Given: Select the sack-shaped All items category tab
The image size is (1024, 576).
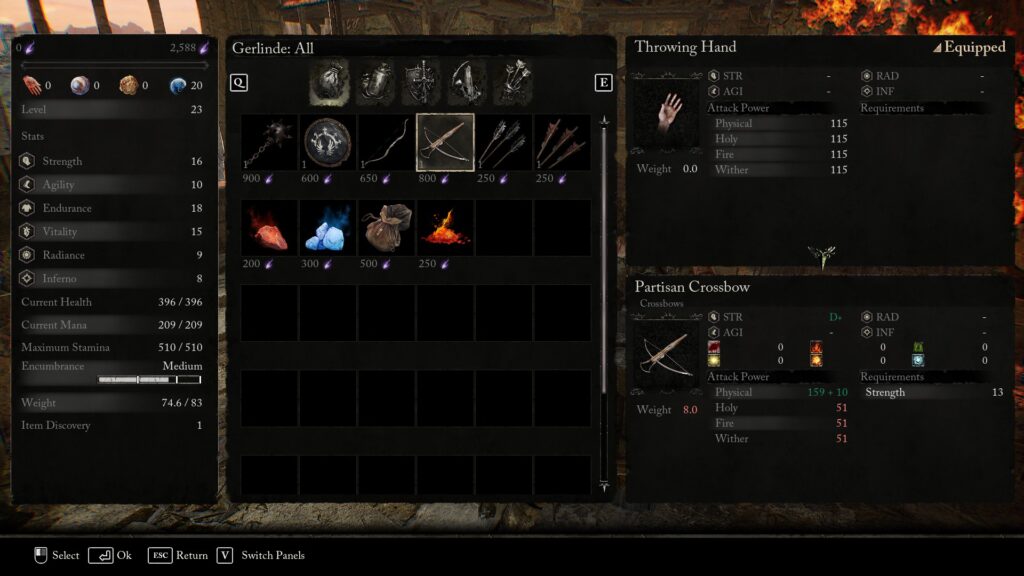Looking at the screenshot, I should tap(329, 82).
